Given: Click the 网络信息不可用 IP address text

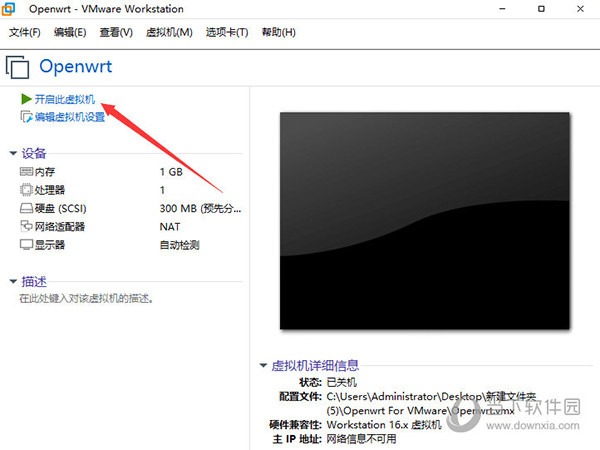Looking at the screenshot, I should (x=362, y=439).
